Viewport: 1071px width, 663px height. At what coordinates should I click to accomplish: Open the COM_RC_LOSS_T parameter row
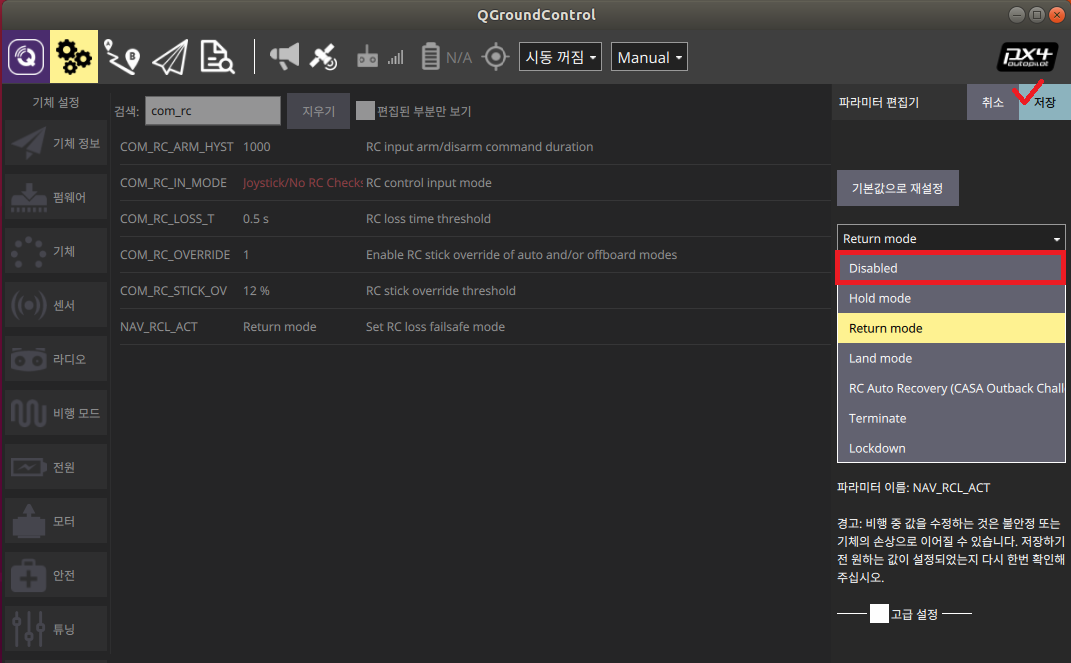pos(475,218)
